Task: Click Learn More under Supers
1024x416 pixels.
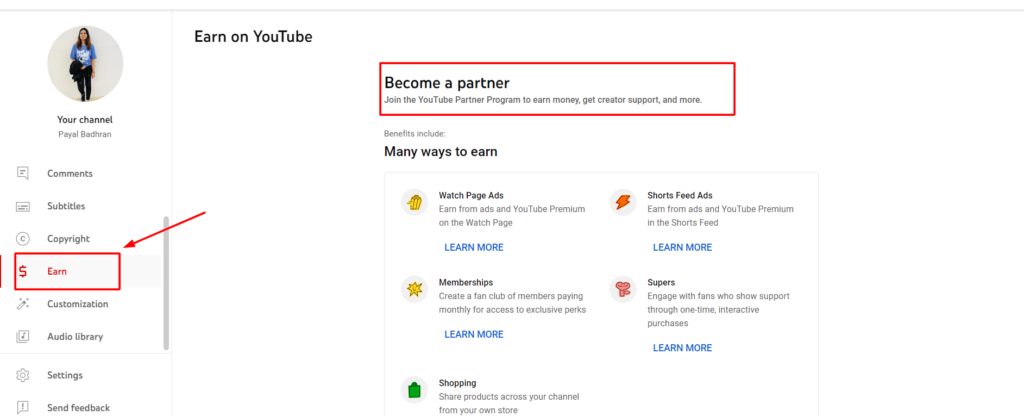Action: (682, 348)
